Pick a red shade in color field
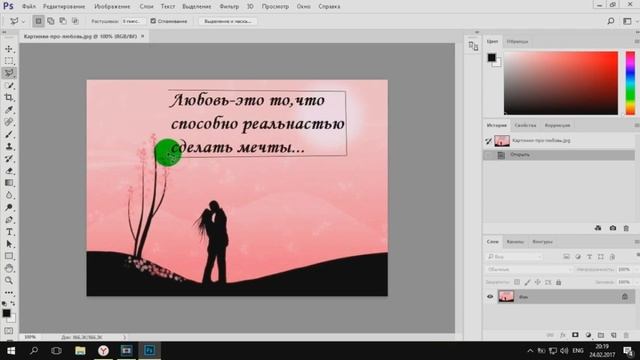Screen dimensions: 640x360 pyautogui.click(x=561, y=83)
